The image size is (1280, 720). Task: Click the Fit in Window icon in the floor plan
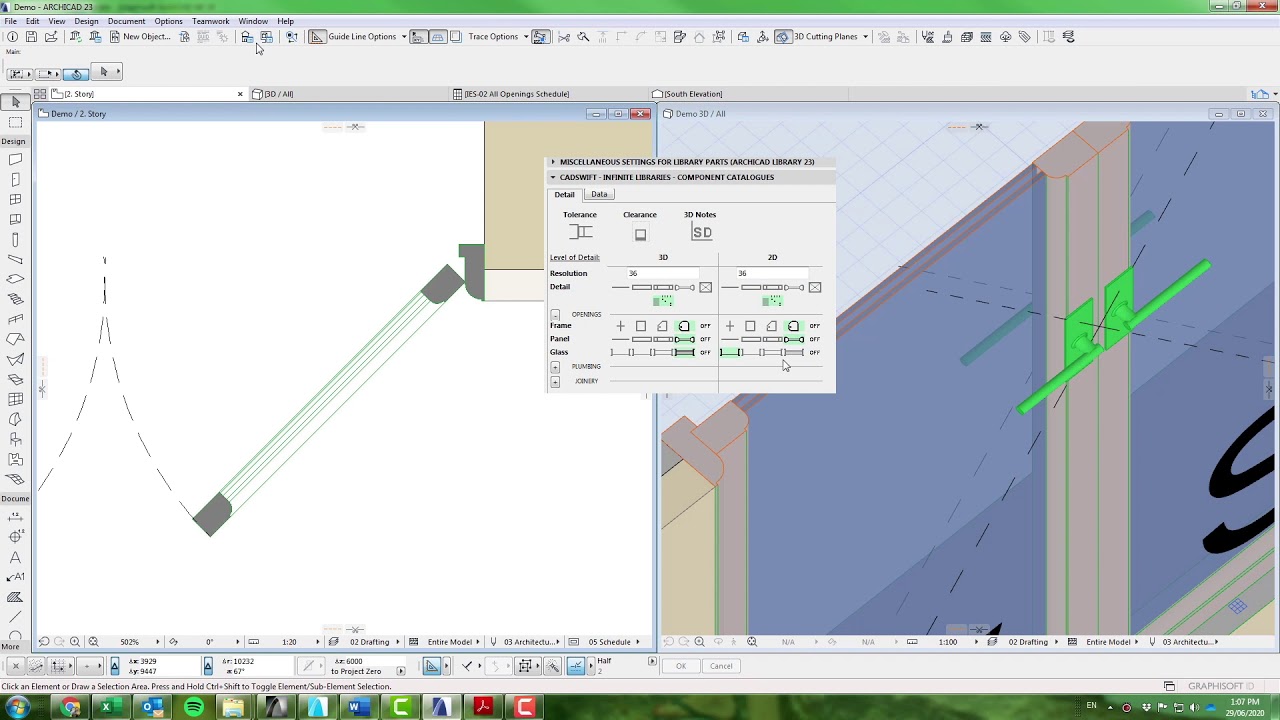(93, 642)
